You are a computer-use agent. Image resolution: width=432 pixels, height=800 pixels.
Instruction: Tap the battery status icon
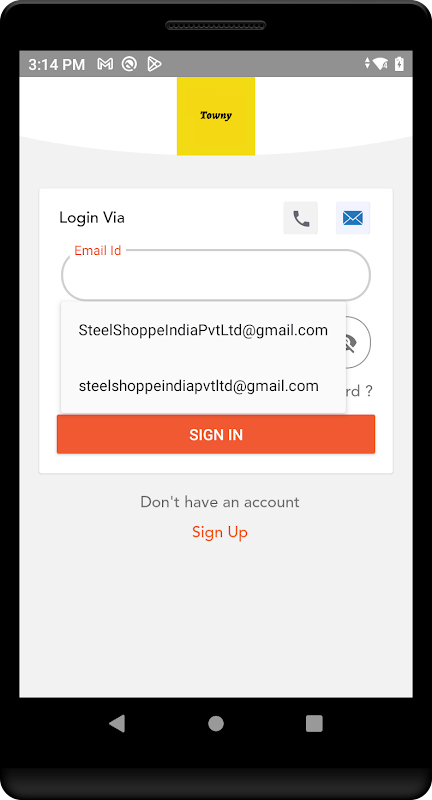click(399, 64)
